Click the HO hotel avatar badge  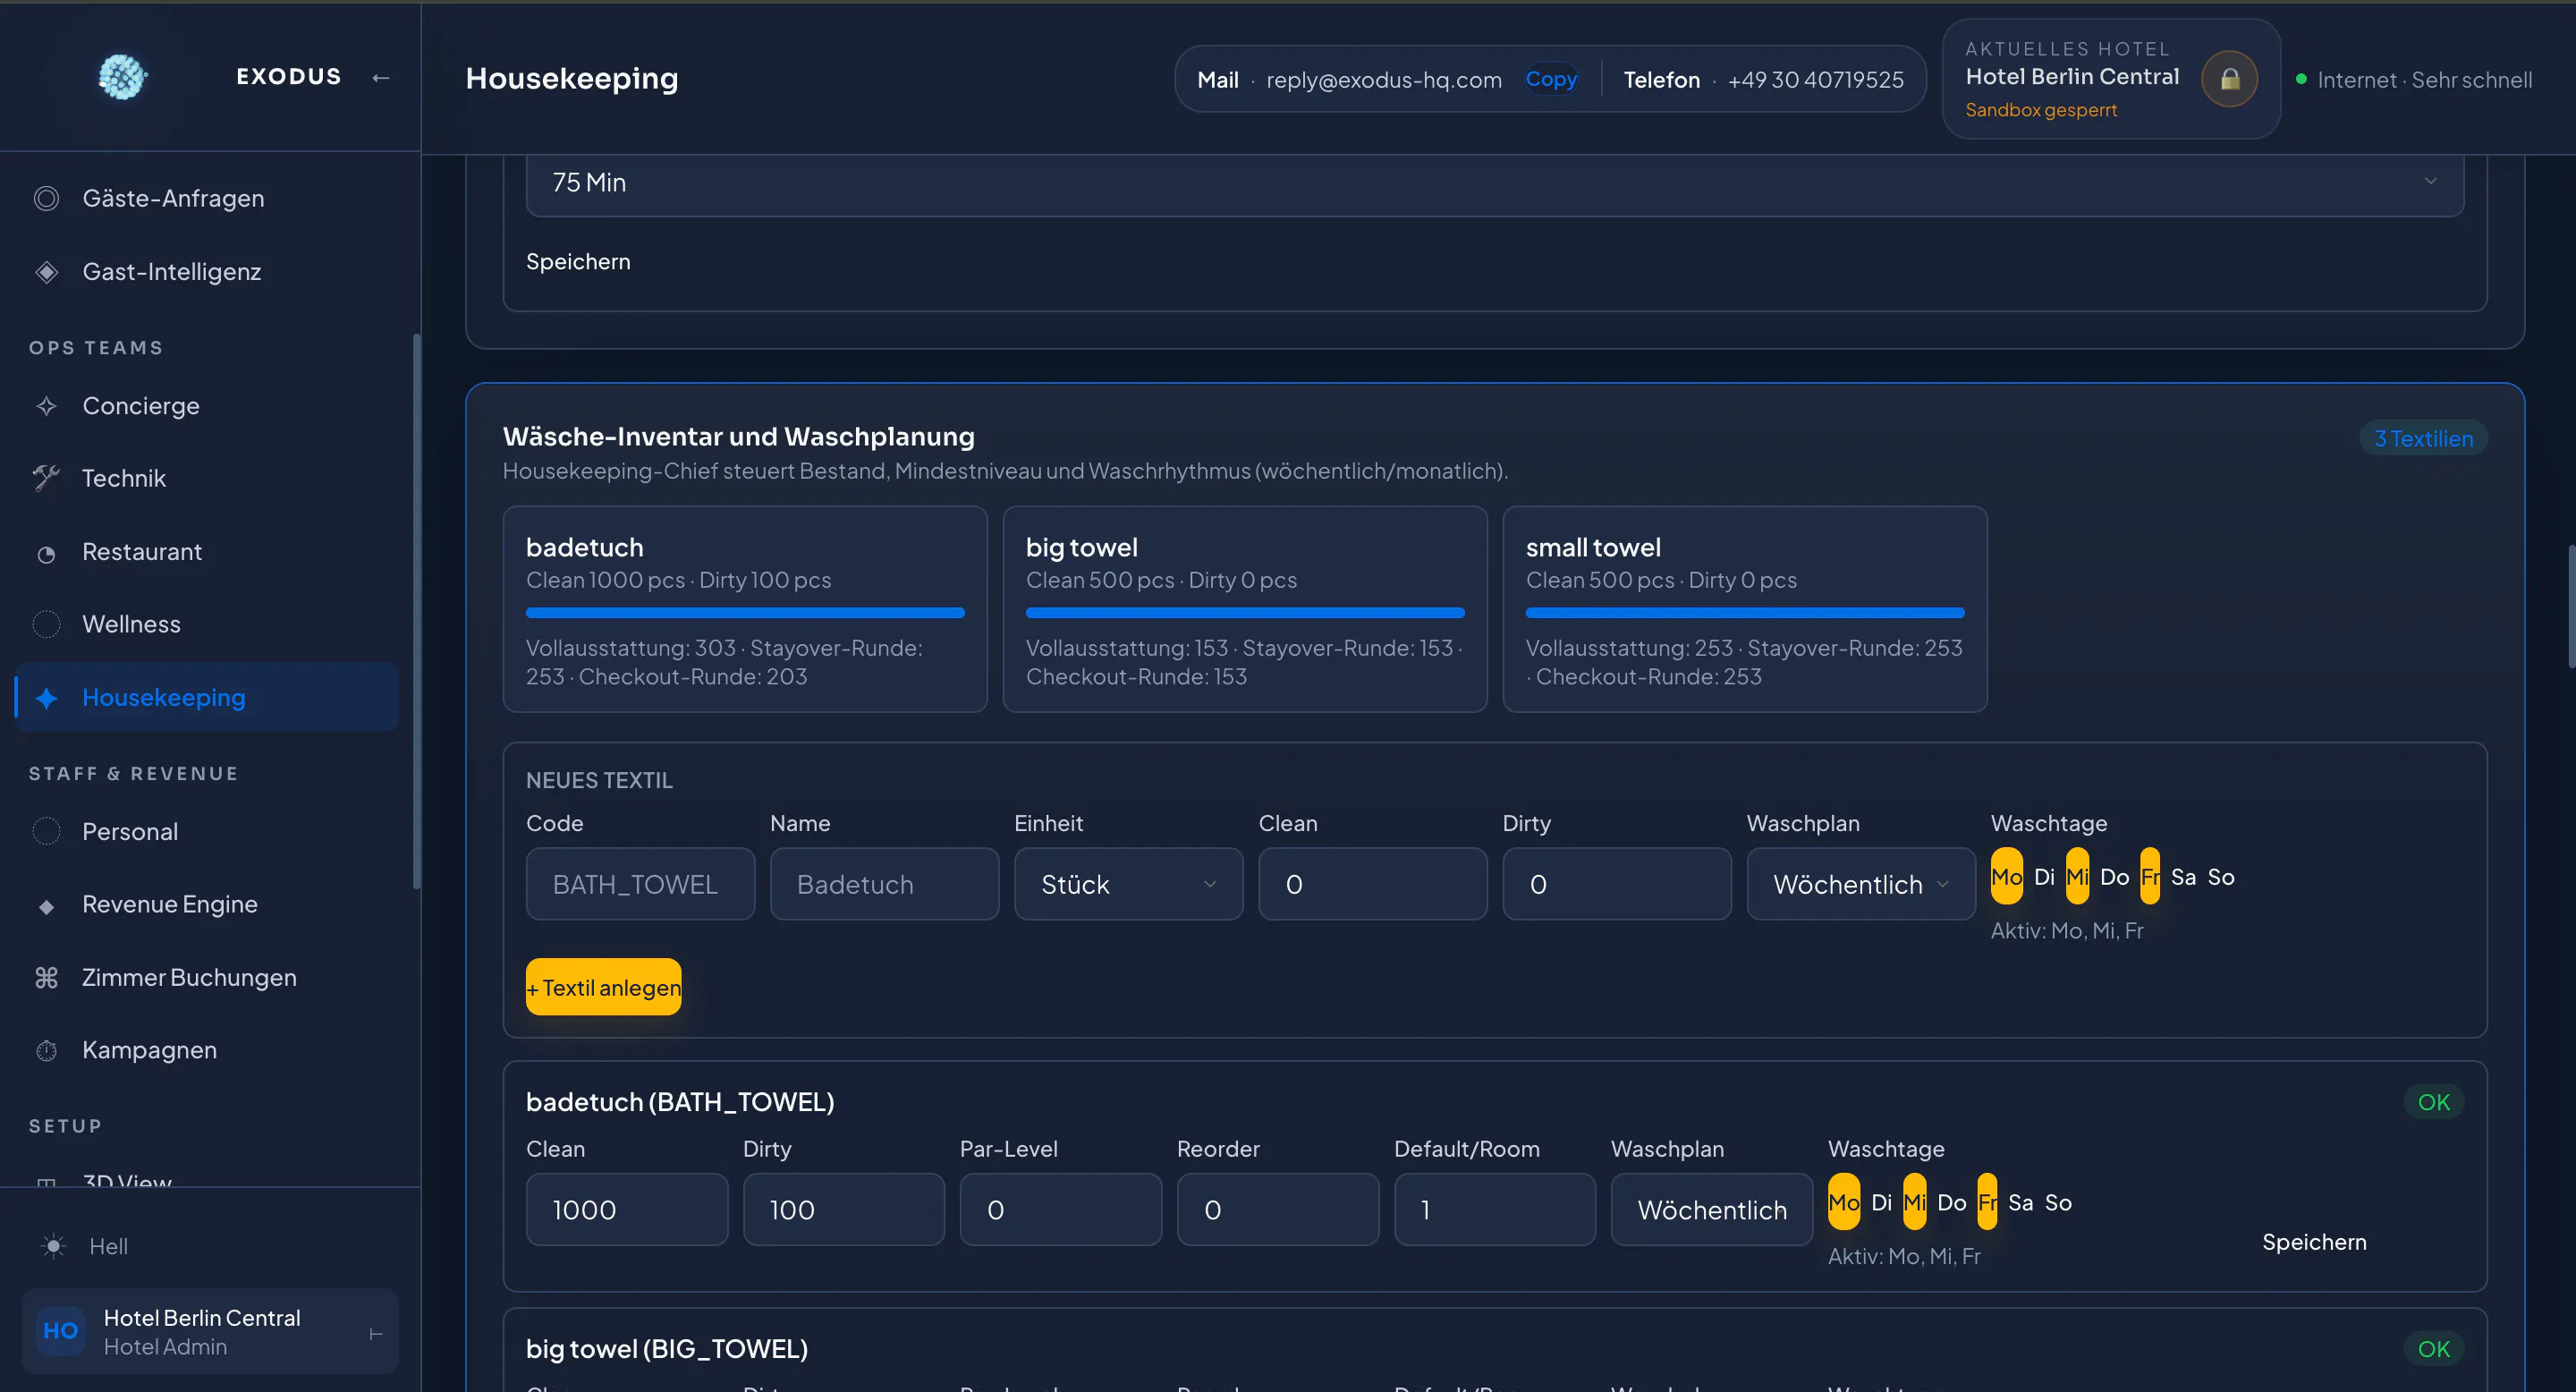click(61, 1331)
